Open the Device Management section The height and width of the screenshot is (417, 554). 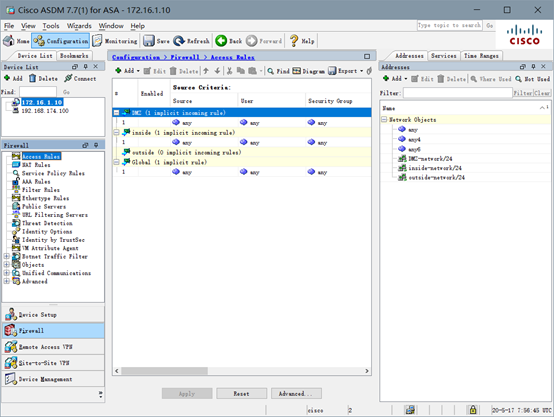point(53,379)
